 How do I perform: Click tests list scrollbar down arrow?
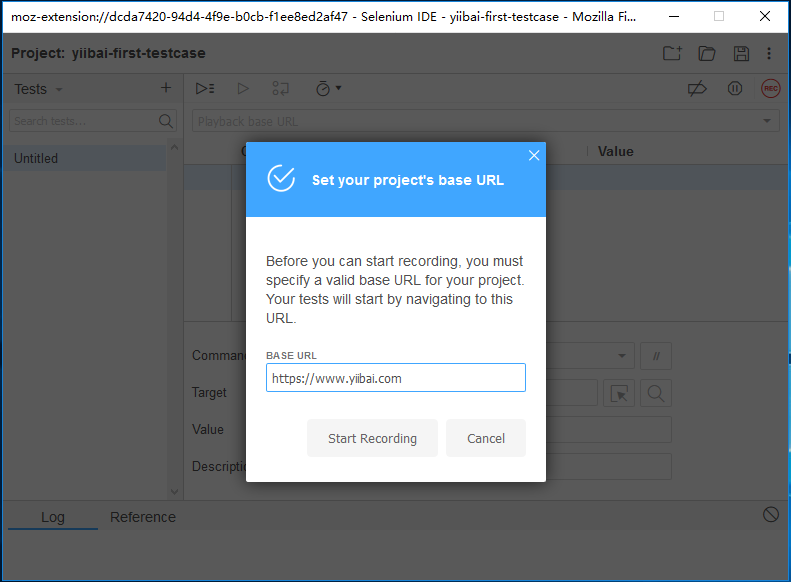175,491
